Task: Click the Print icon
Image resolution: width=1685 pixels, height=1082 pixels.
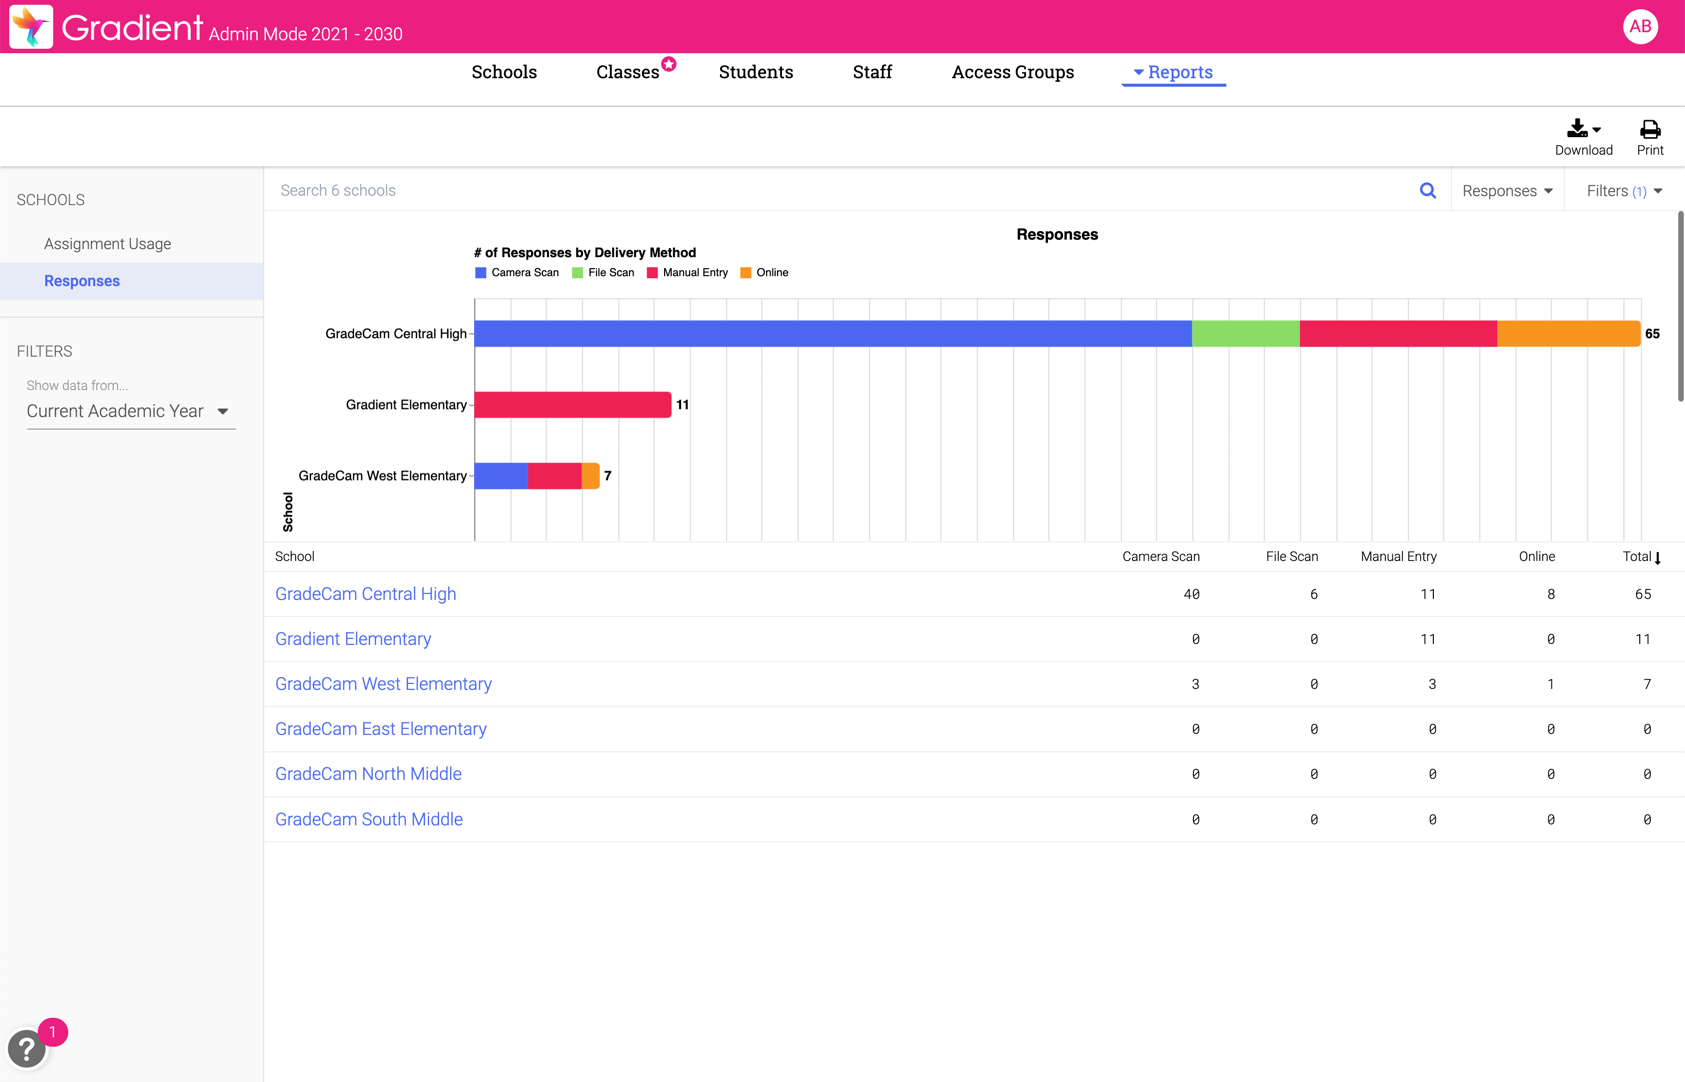Action: tap(1650, 137)
